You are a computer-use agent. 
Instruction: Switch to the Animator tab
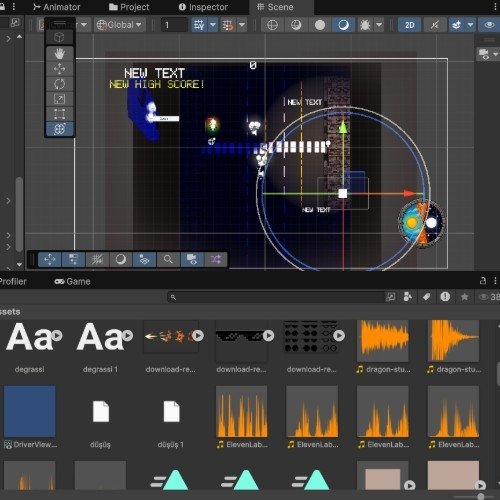(x=57, y=7)
